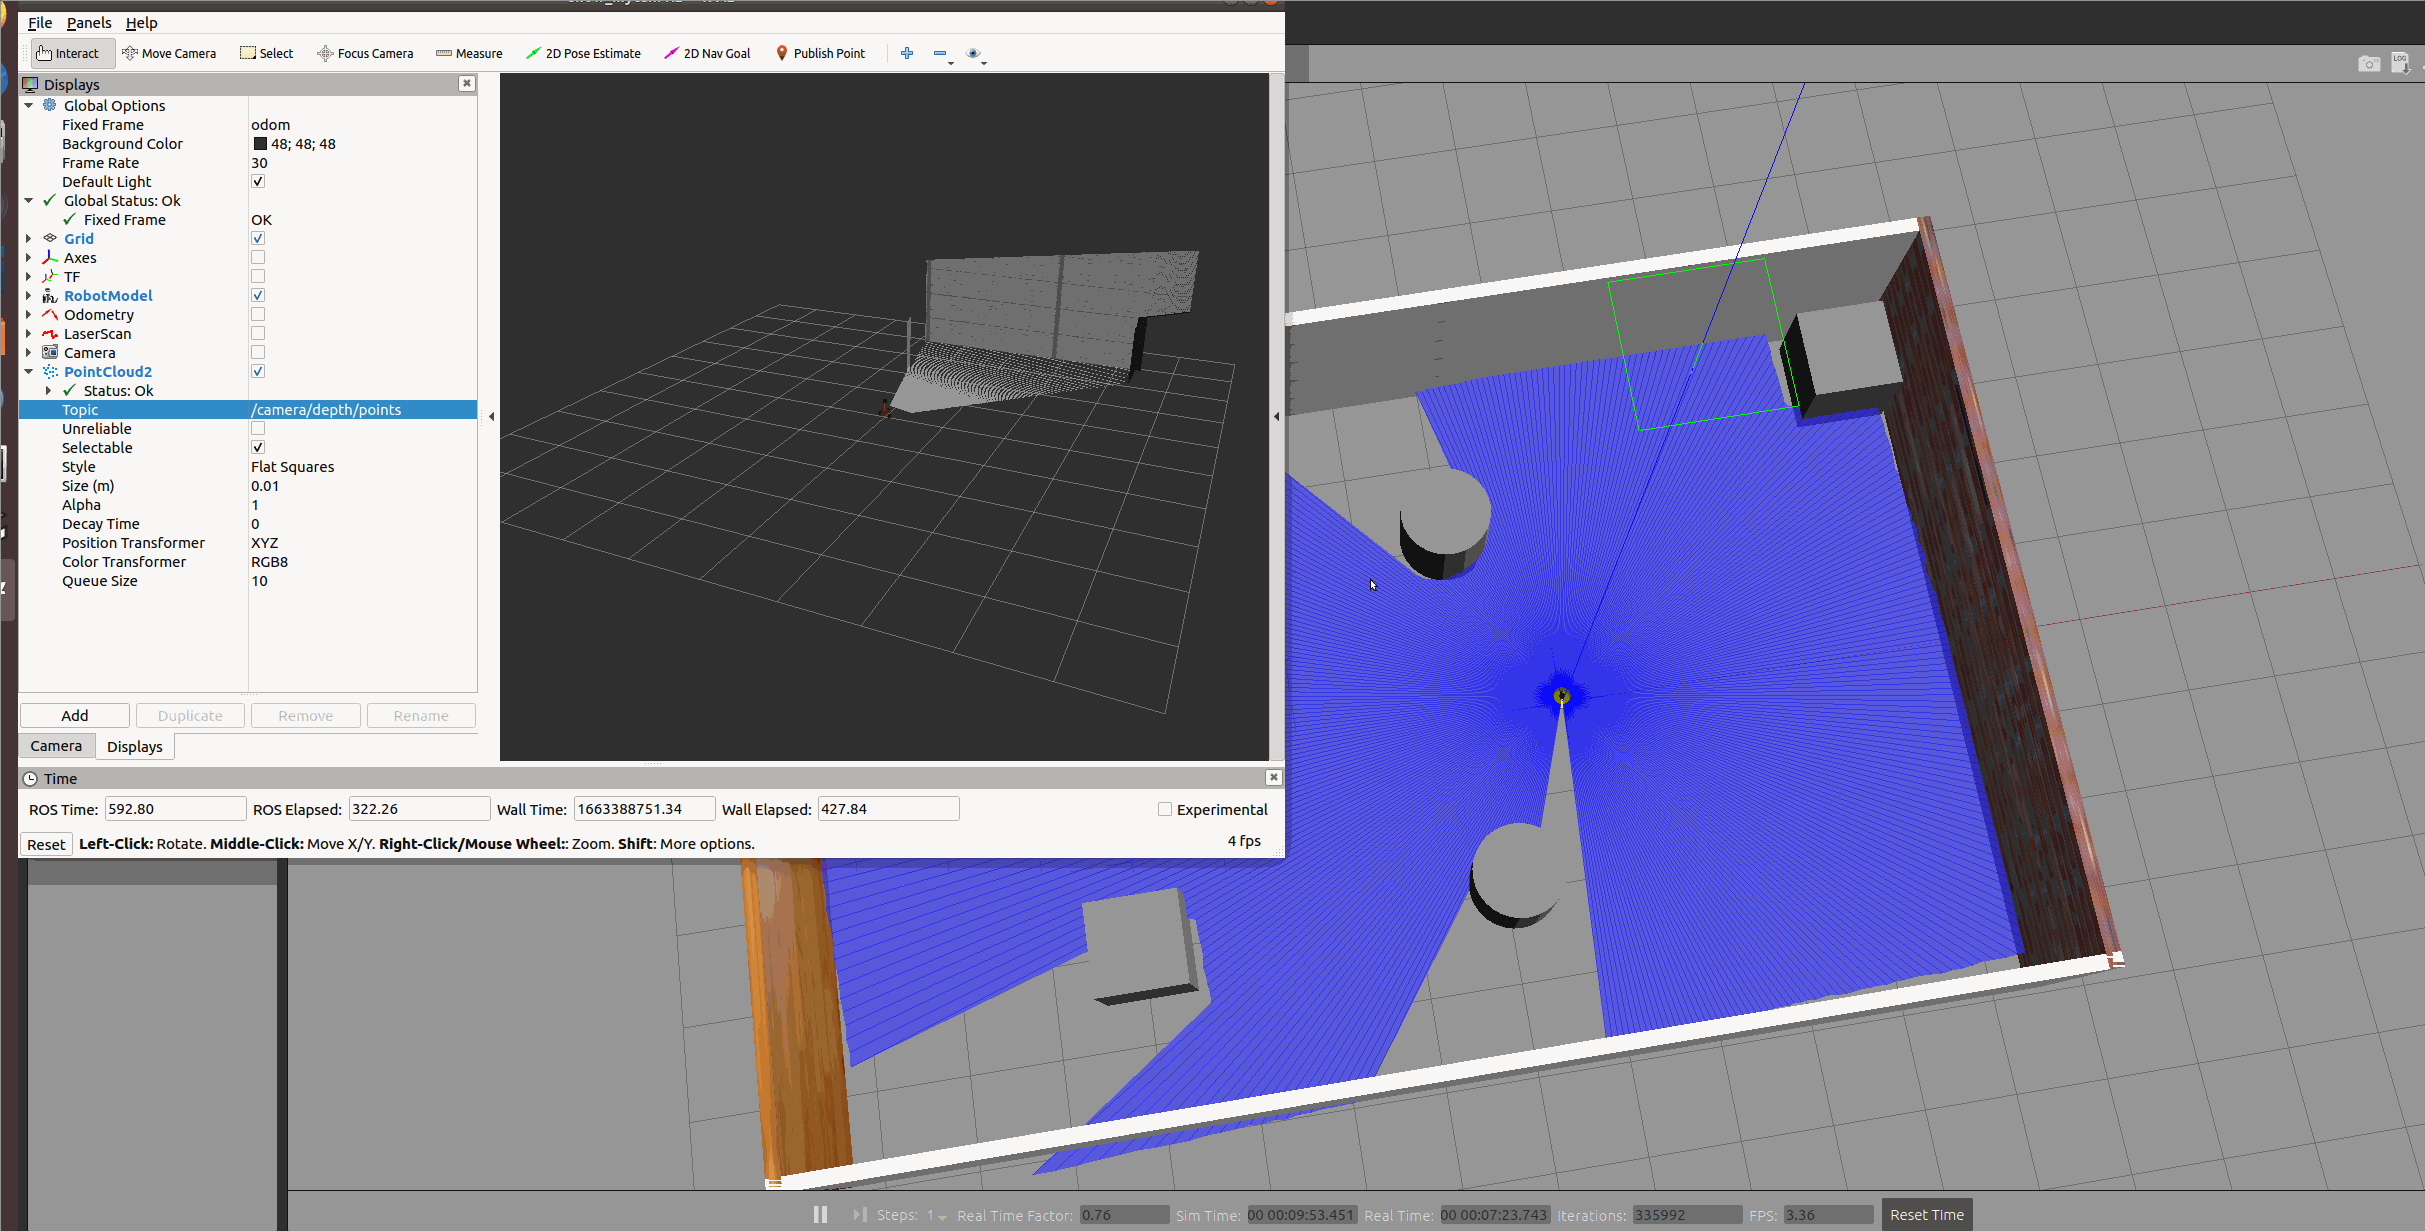Expand the Grid display item
Viewport: 2425px width, 1231px height.
click(x=29, y=238)
